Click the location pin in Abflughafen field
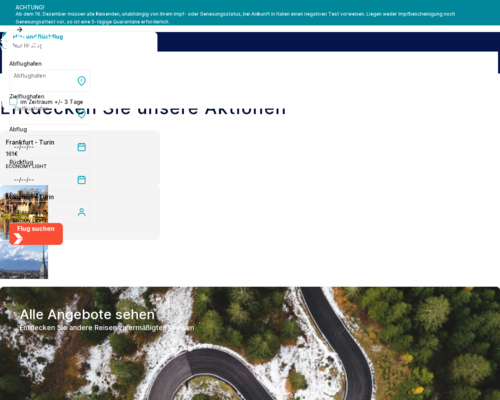 tap(82, 81)
